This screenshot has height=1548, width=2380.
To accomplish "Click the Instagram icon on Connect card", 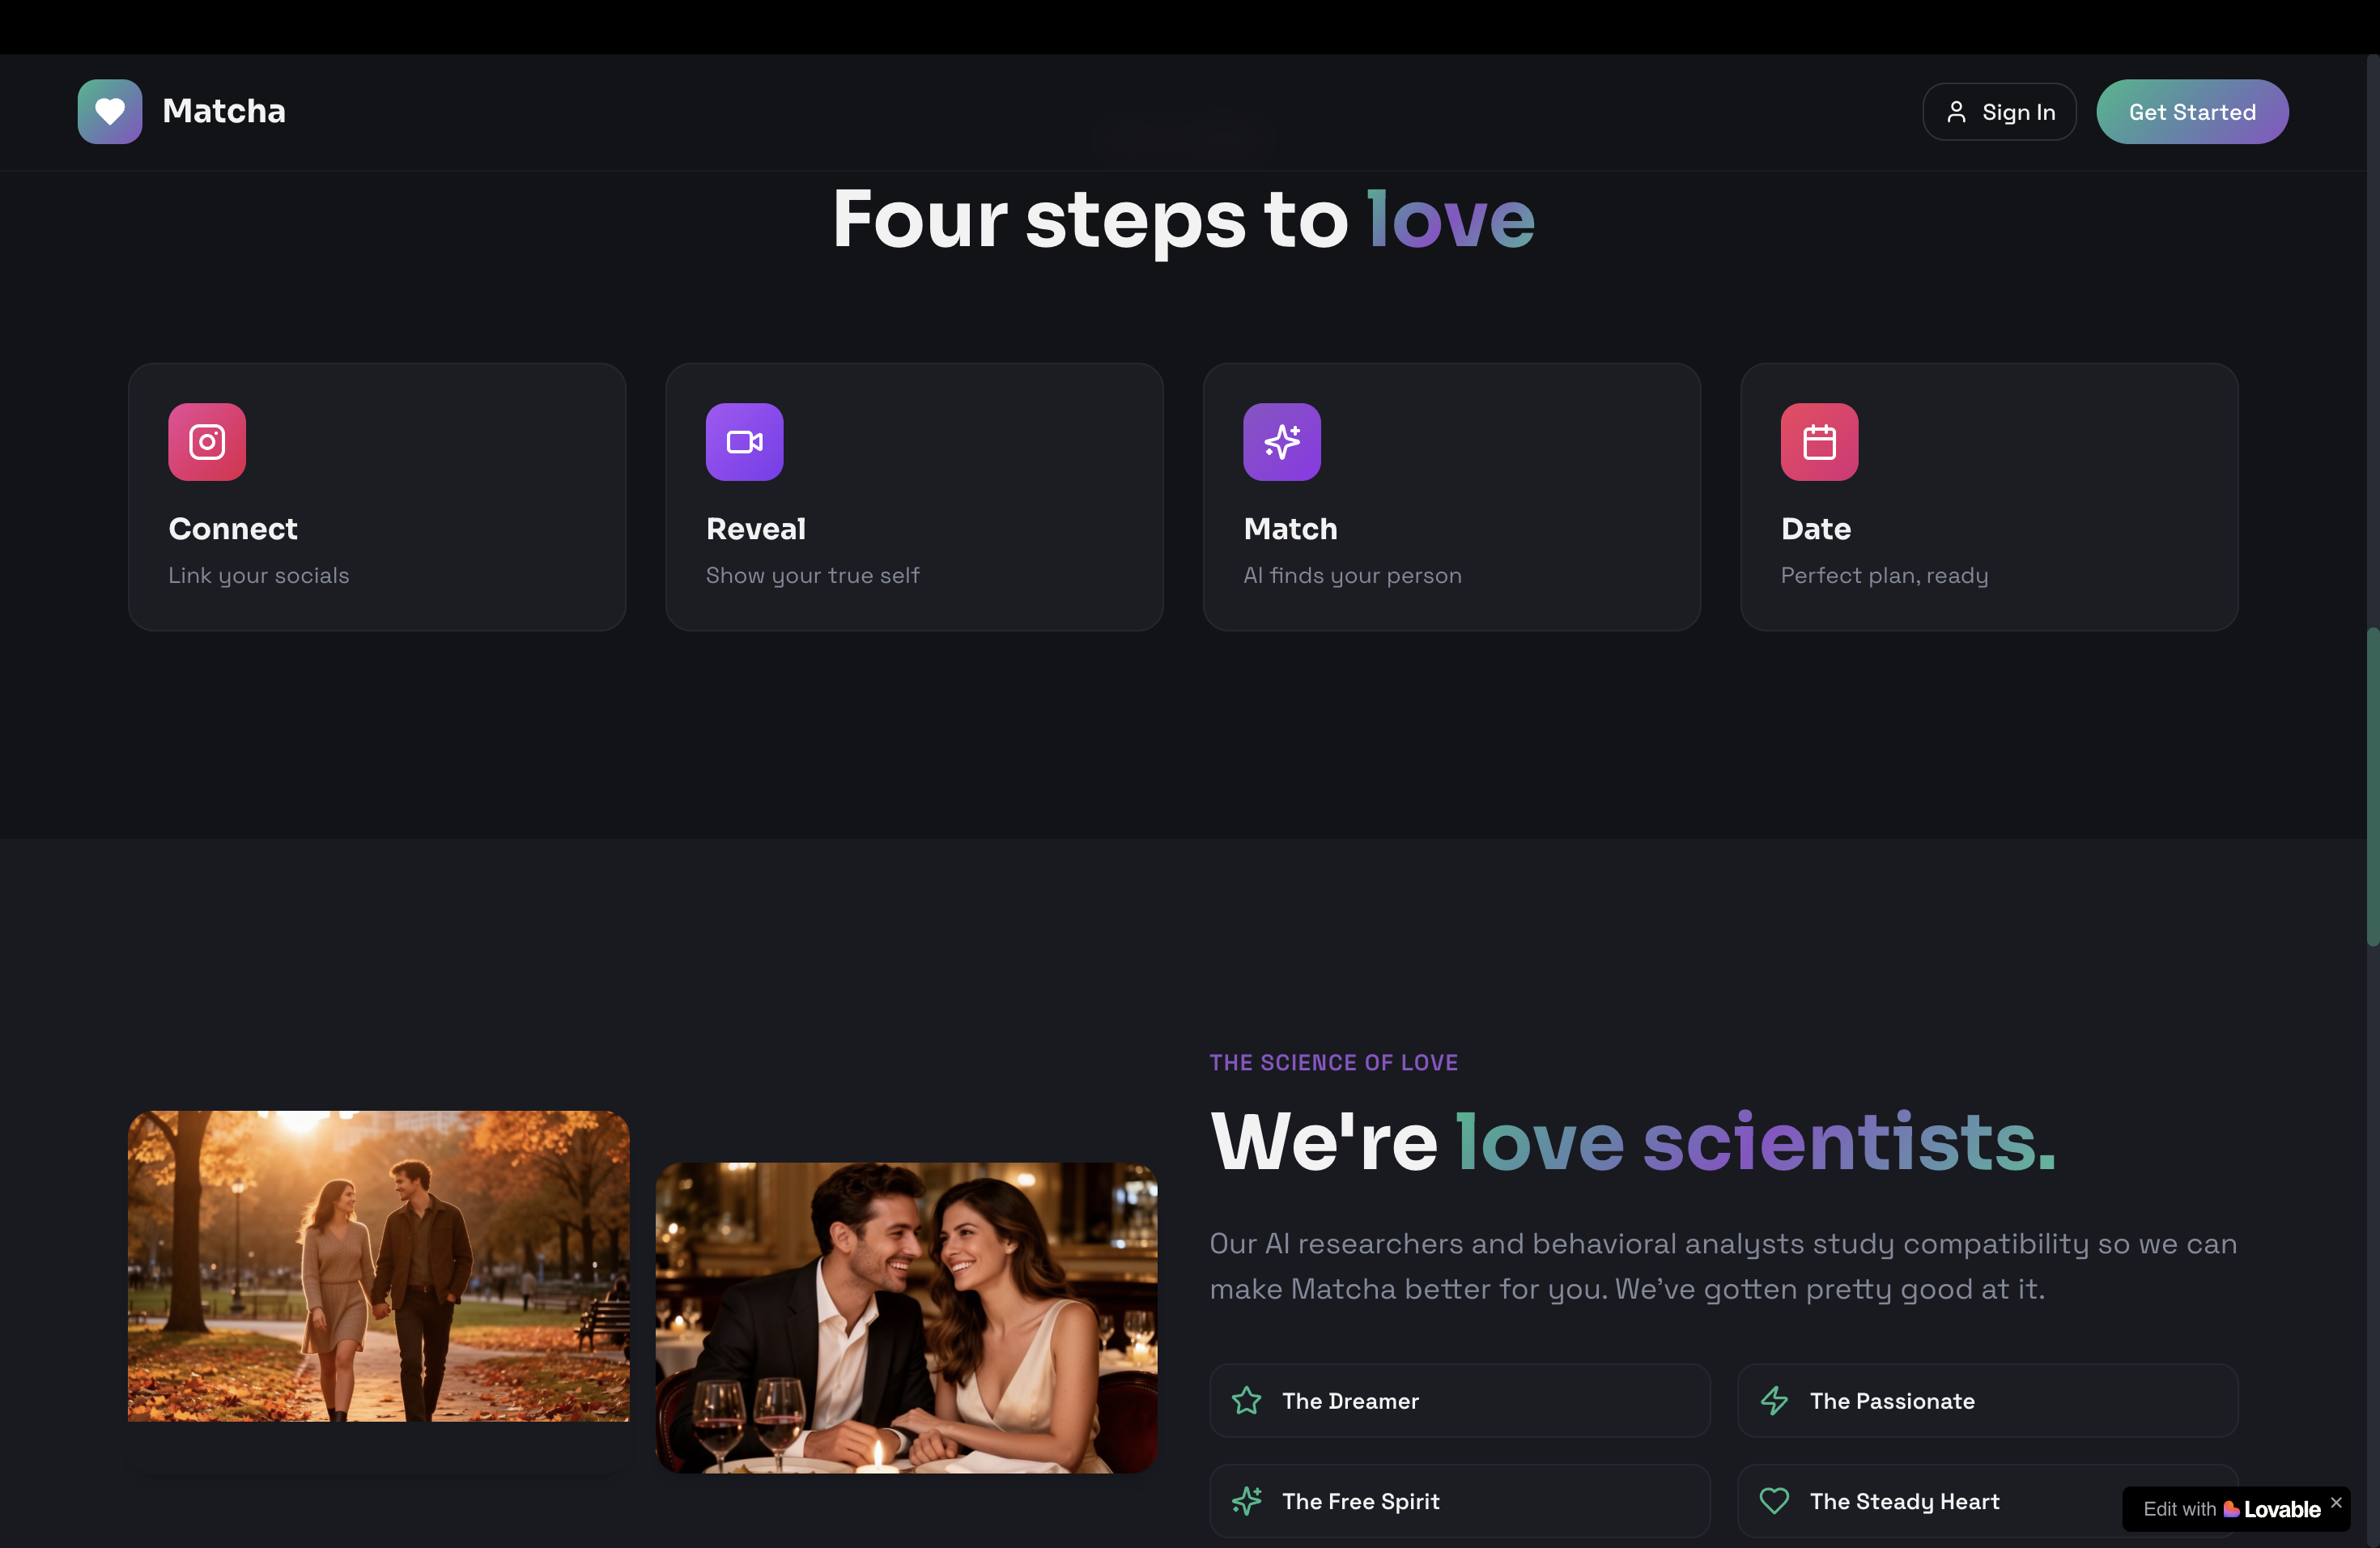I will click(207, 442).
